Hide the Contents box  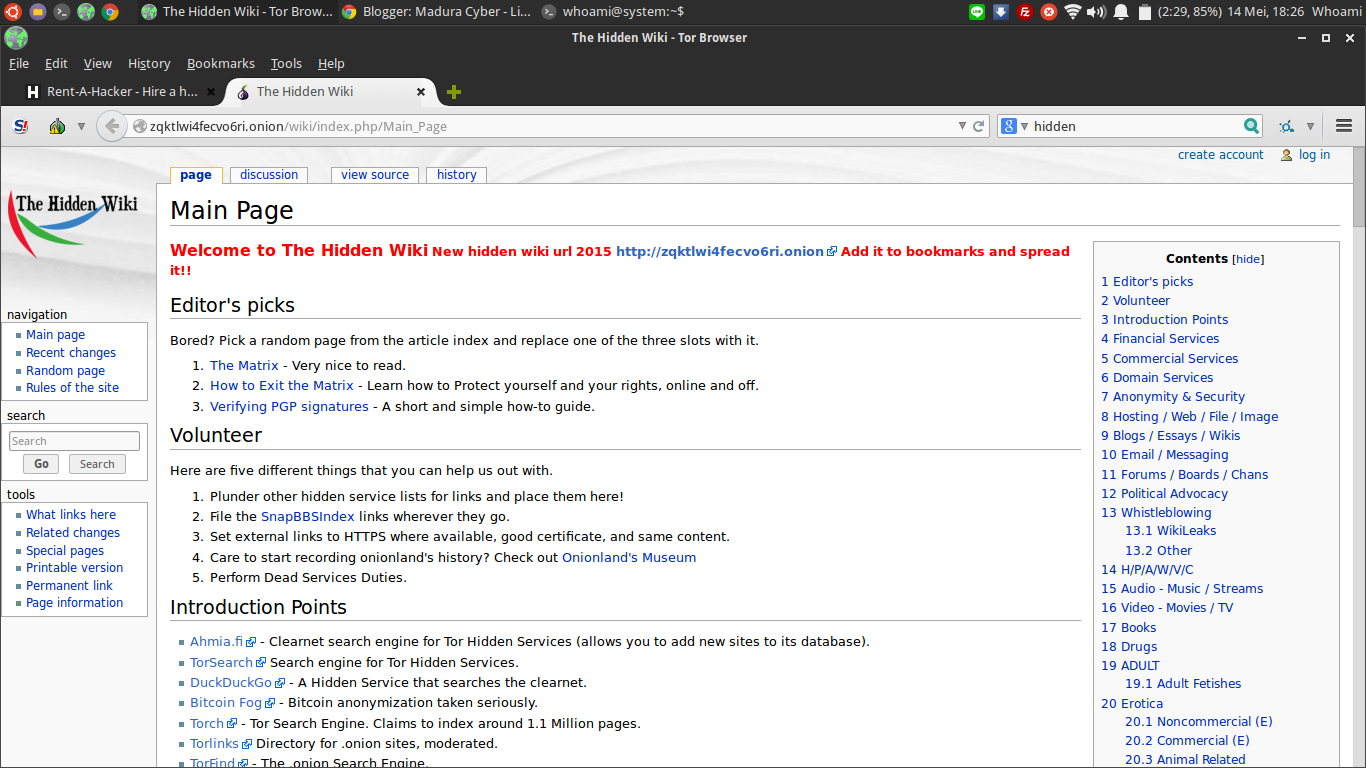click(1248, 259)
